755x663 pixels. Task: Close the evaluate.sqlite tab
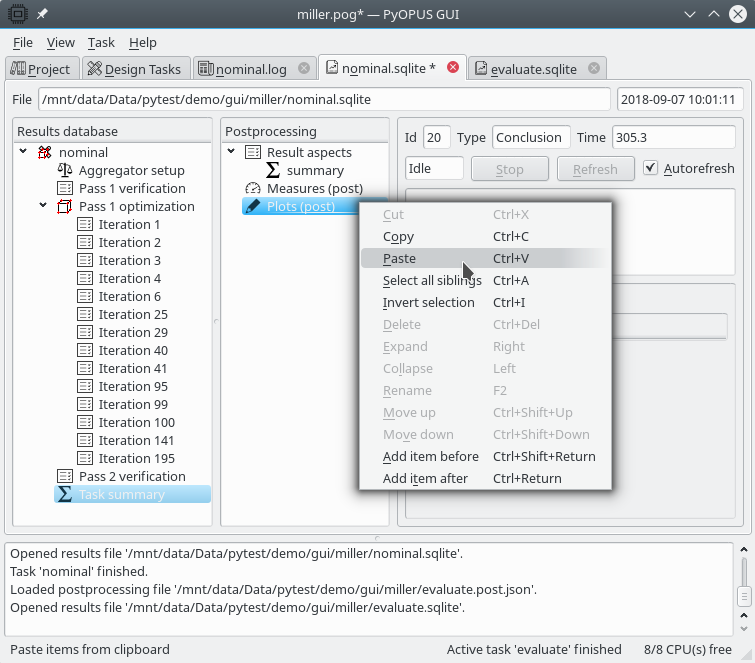594,68
